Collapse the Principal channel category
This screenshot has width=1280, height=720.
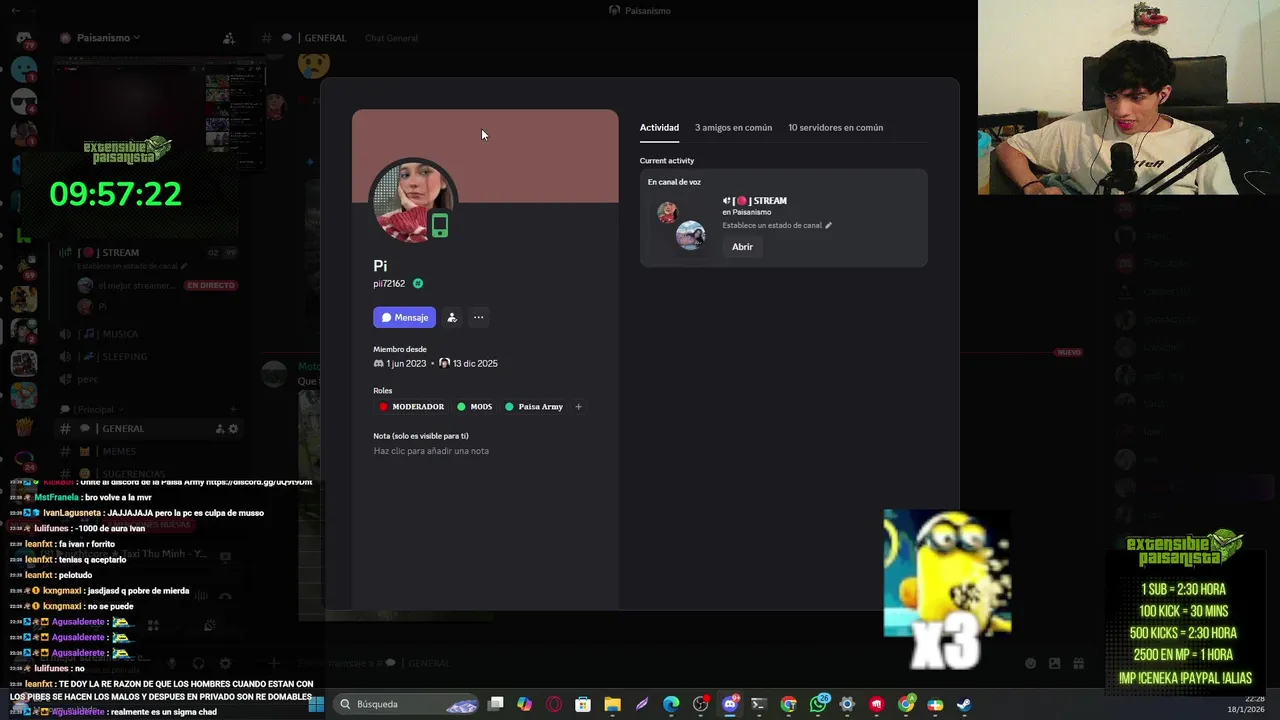click(x=92, y=409)
